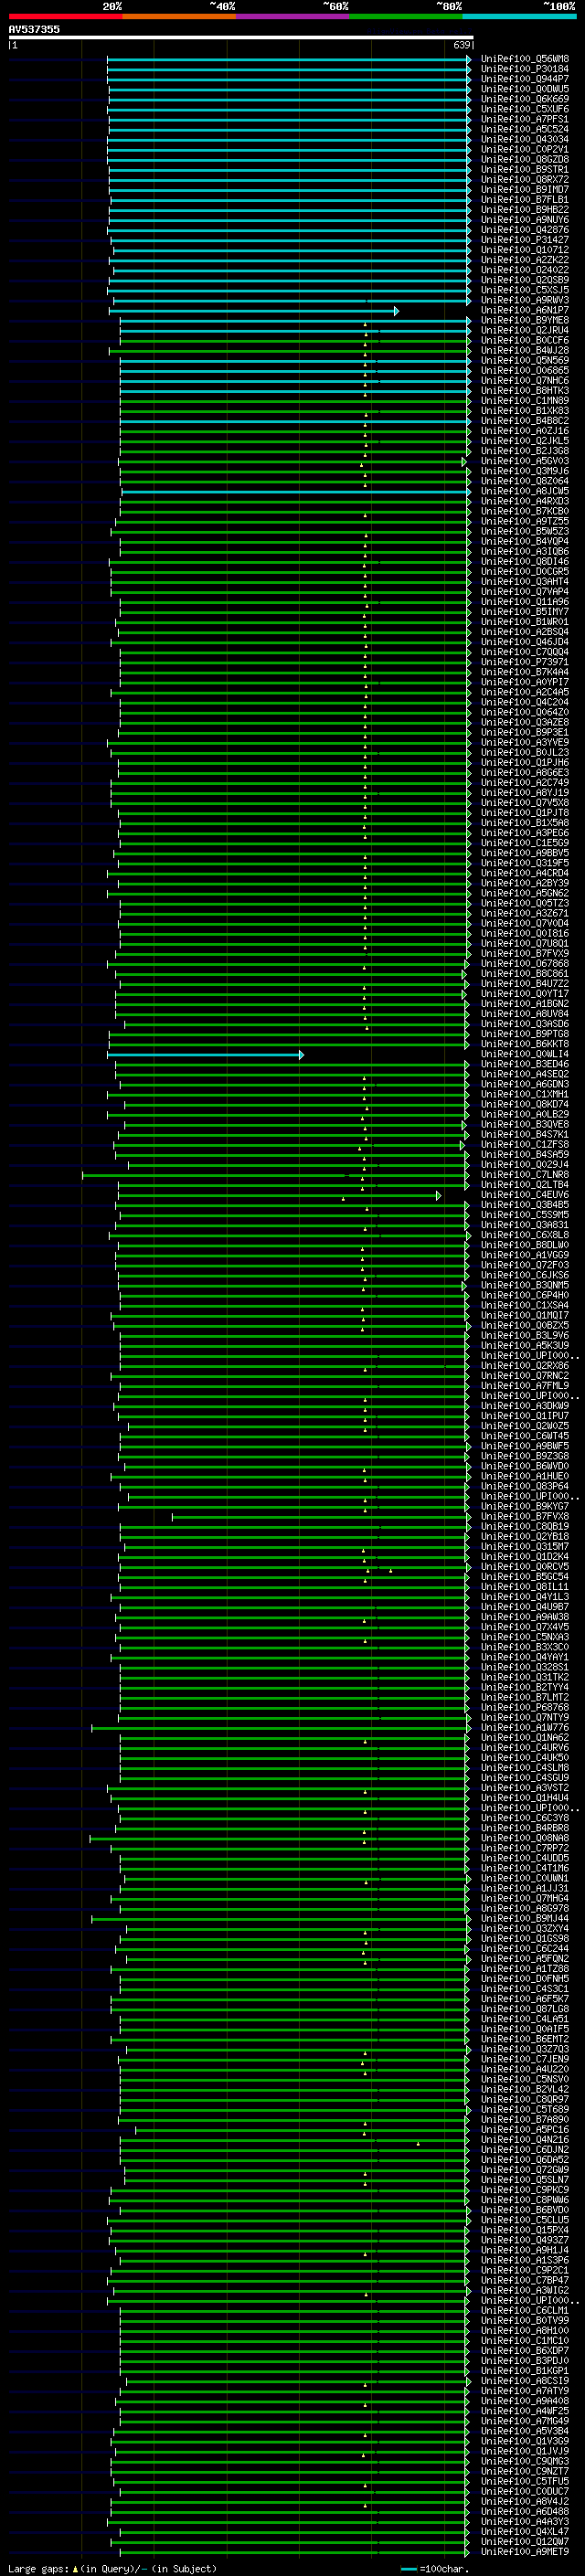585x2576 pixels.
Task: Open hit UniRef100_Q8GZD8
Action: click(525, 160)
